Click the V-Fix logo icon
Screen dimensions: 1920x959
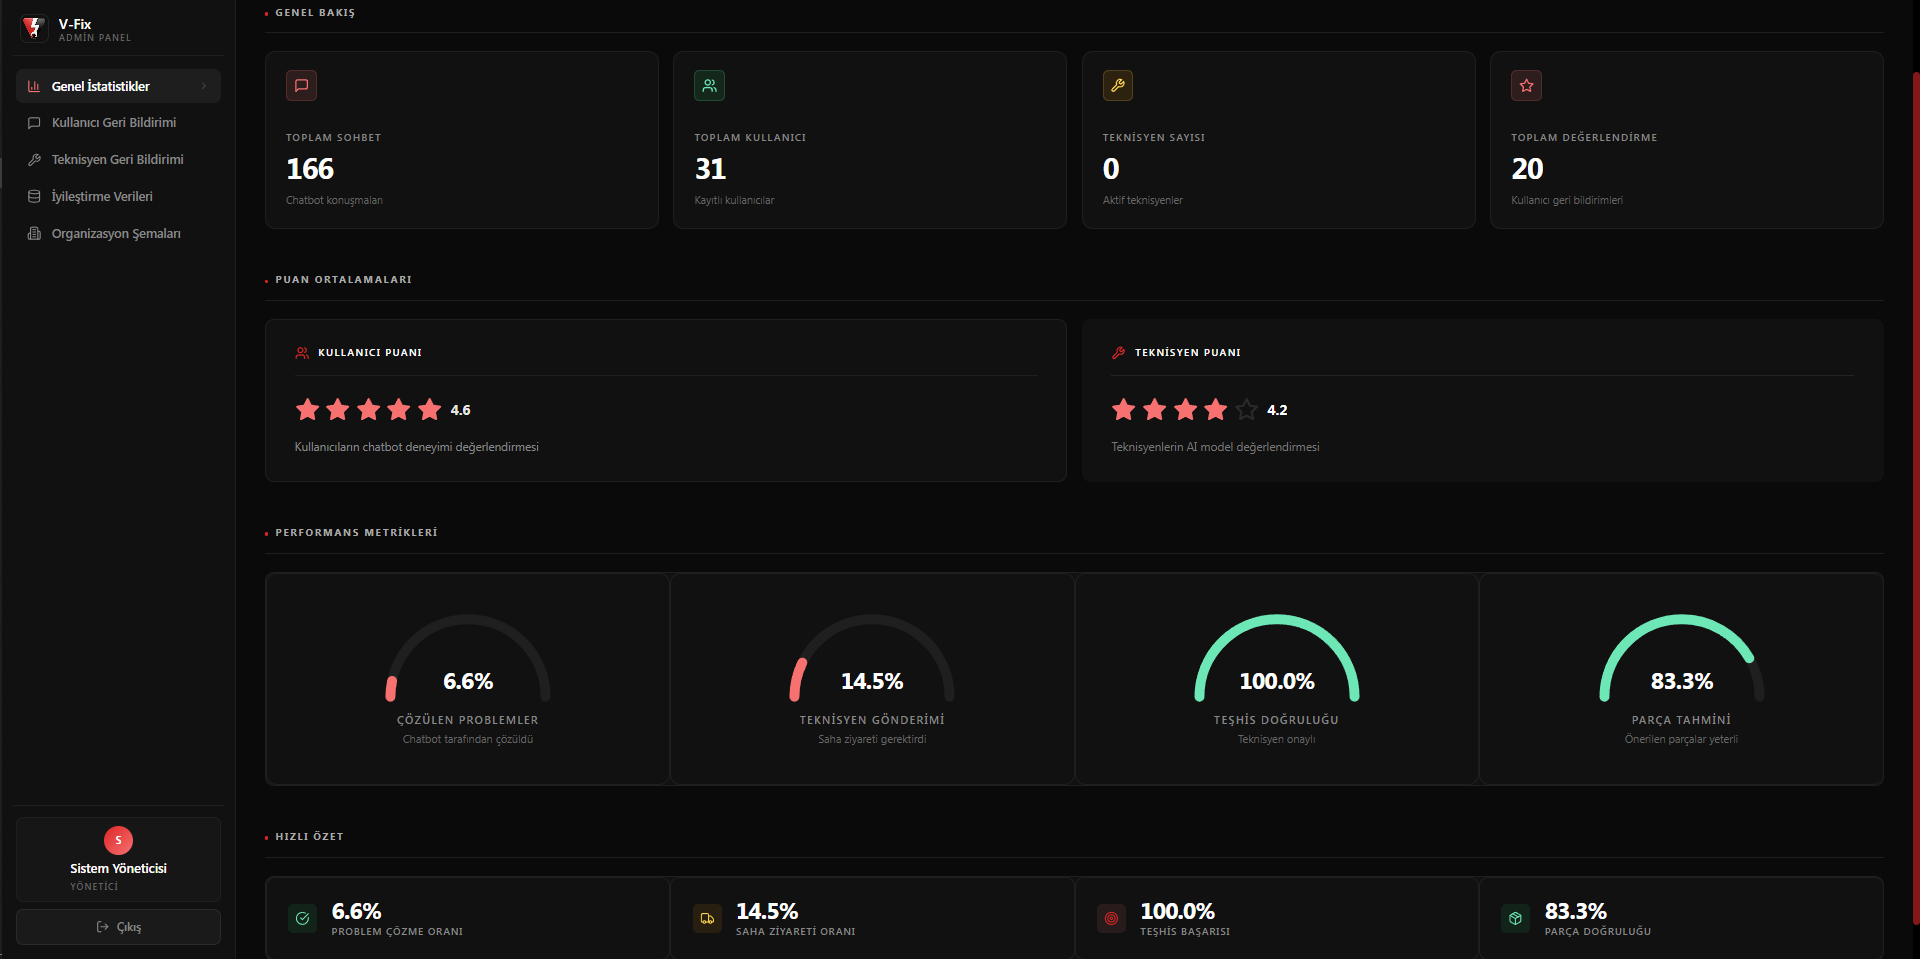[x=34, y=28]
